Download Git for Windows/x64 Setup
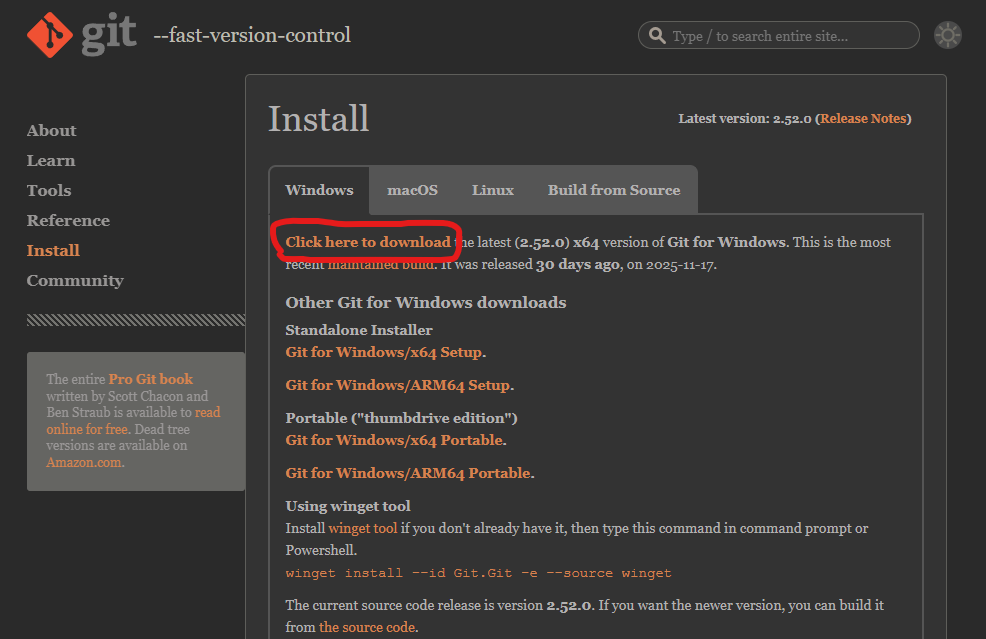The height and width of the screenshot is (639, 986). [x=384, y=352]
